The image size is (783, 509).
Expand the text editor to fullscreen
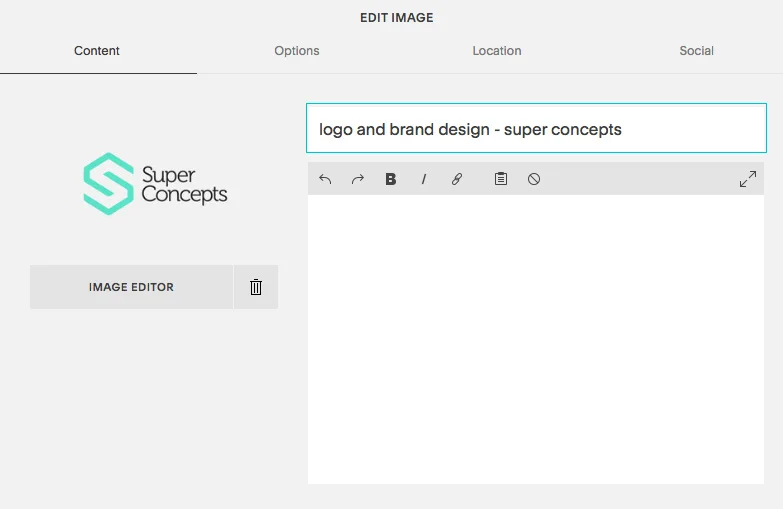(748, 179)
